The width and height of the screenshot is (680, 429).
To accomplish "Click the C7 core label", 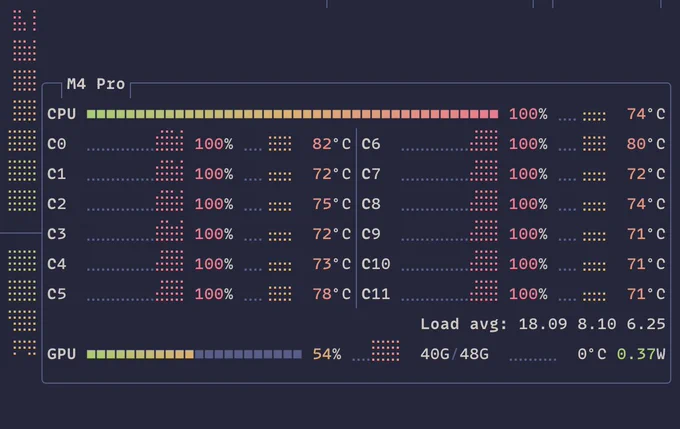I will pos(371,174).
